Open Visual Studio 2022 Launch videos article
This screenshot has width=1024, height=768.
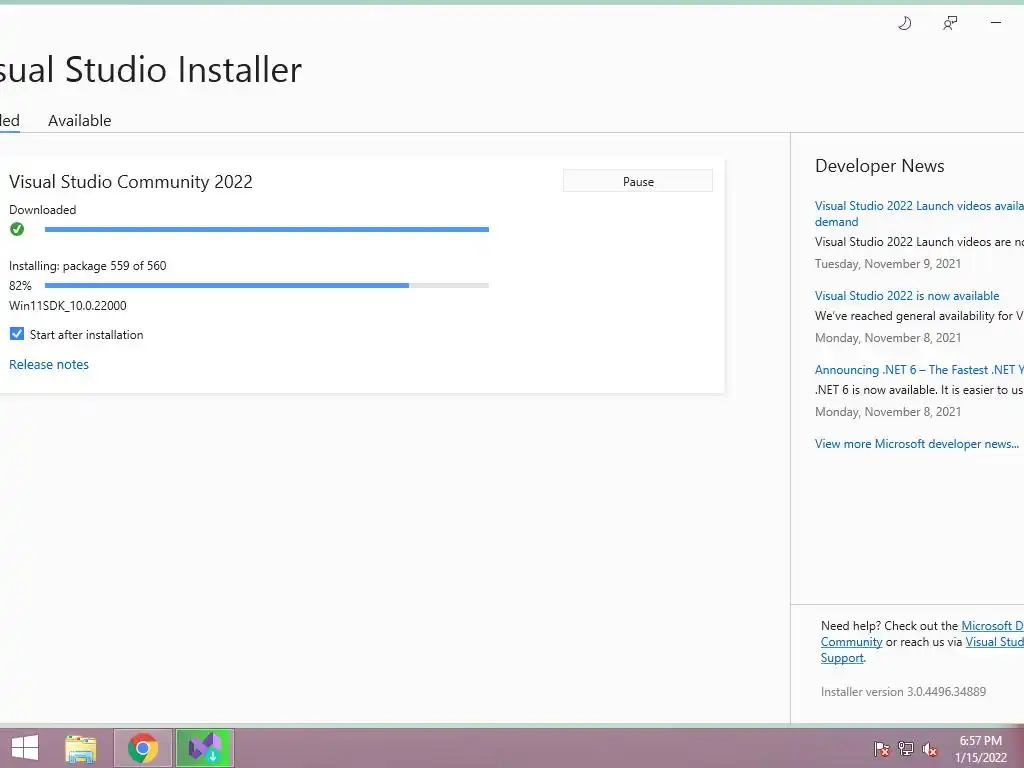pyautogui.click(x=919, y=214)
